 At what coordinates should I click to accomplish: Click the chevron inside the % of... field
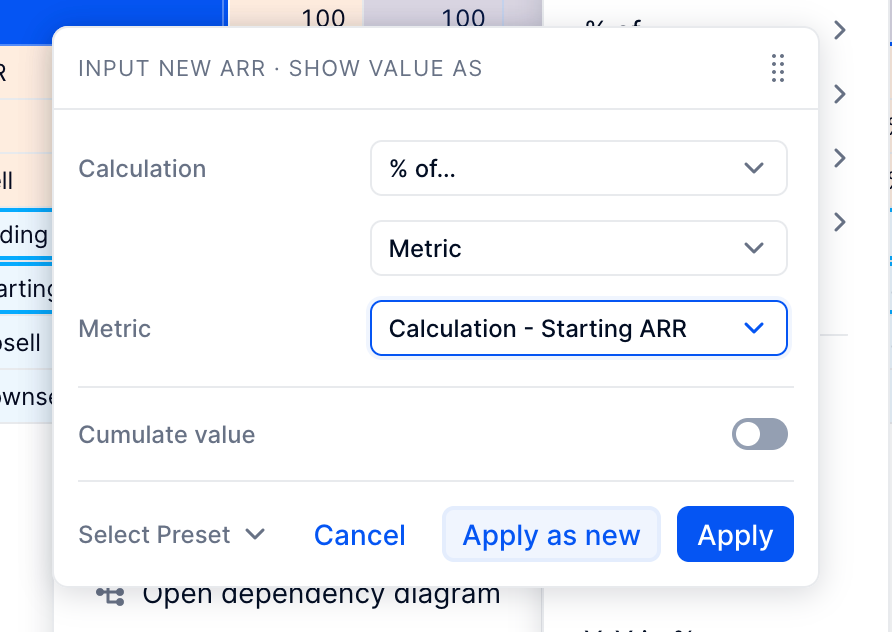pyautogui.click(x=754, y=168)
